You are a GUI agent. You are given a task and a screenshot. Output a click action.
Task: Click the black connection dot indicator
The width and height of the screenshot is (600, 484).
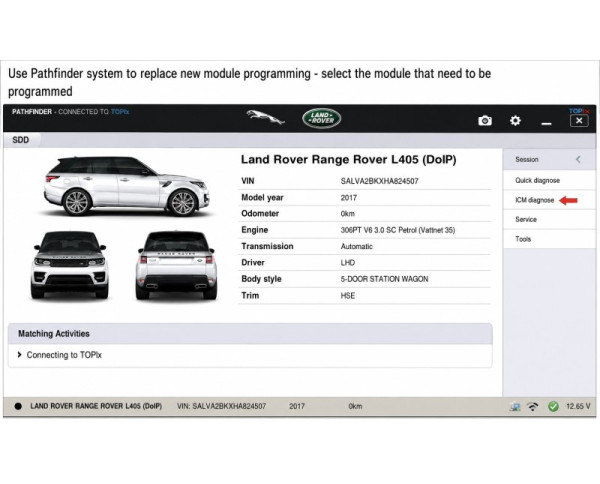point(18,406)
